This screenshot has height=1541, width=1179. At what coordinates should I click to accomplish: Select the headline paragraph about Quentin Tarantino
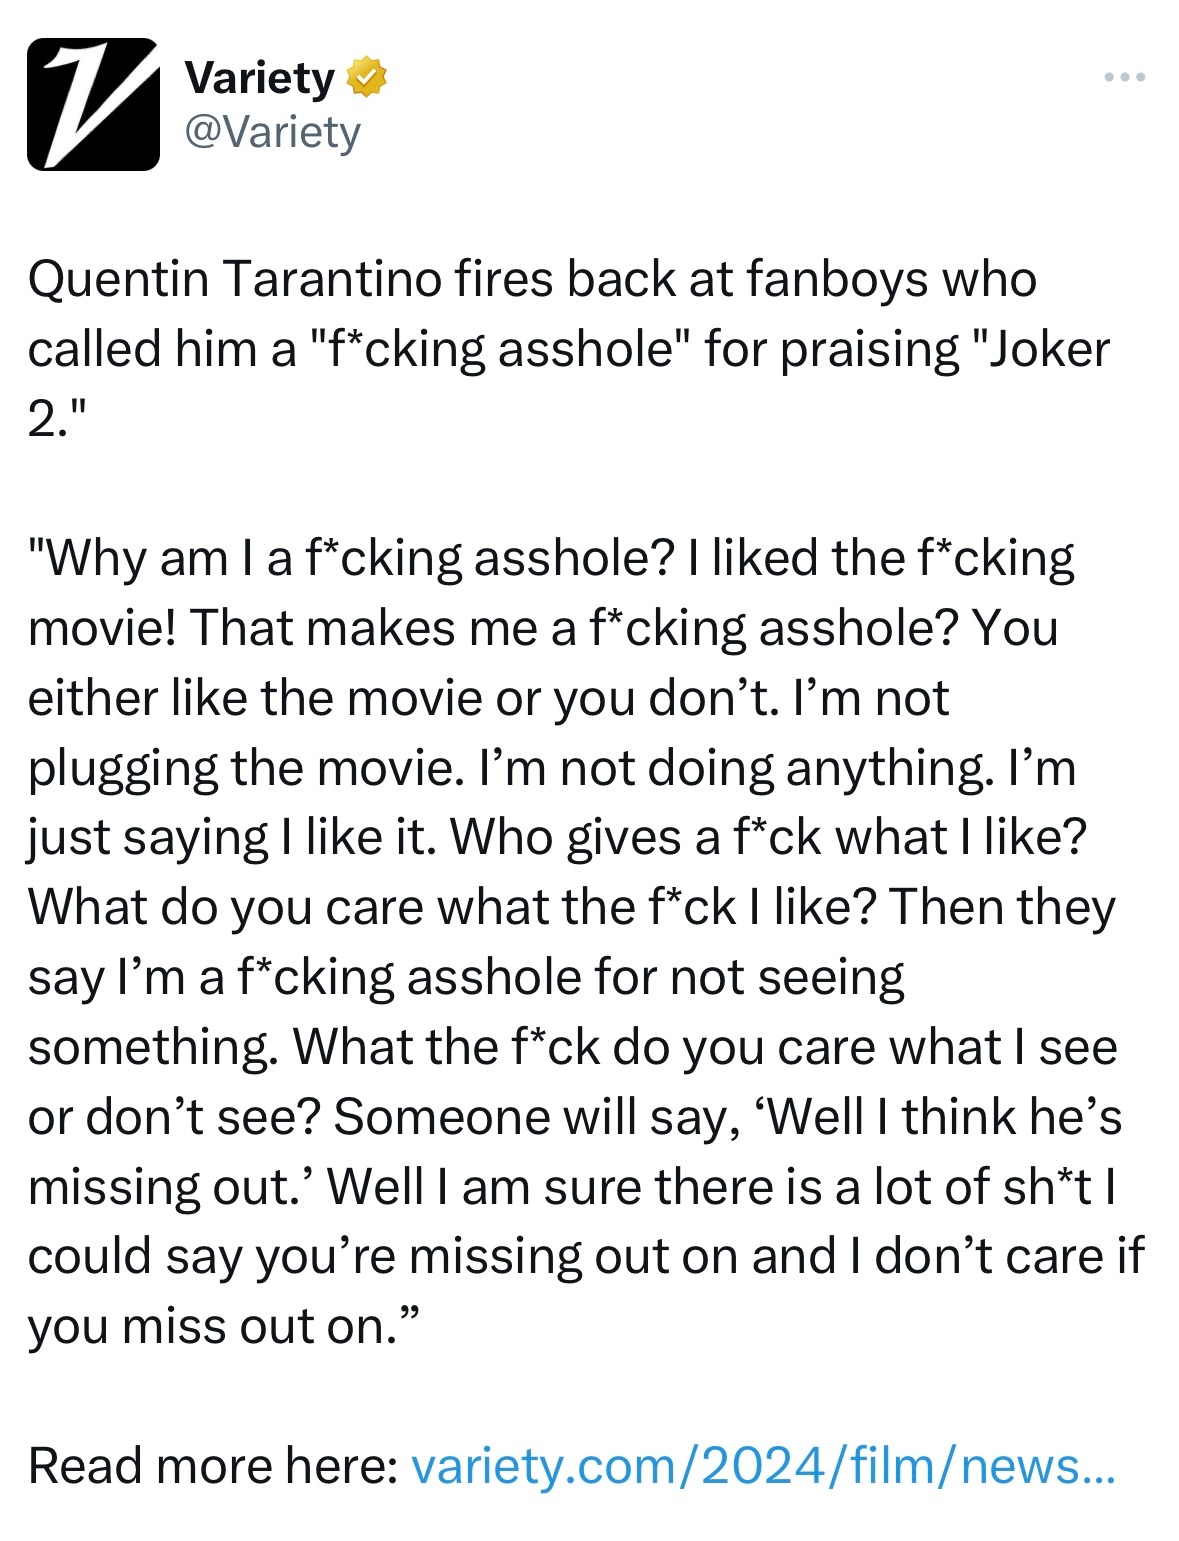click(x=569, y=348)
